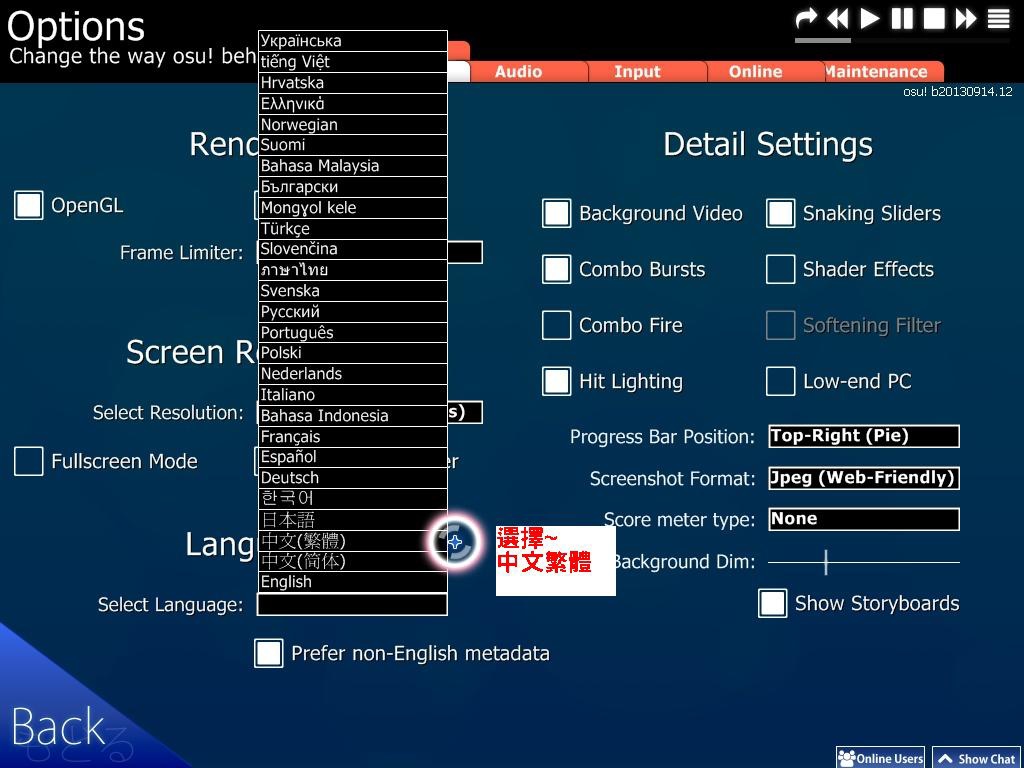This screenshot has height=768, width=1024.
Task: Pause music with jukebox pause icon
Action: tap(902, 18)
